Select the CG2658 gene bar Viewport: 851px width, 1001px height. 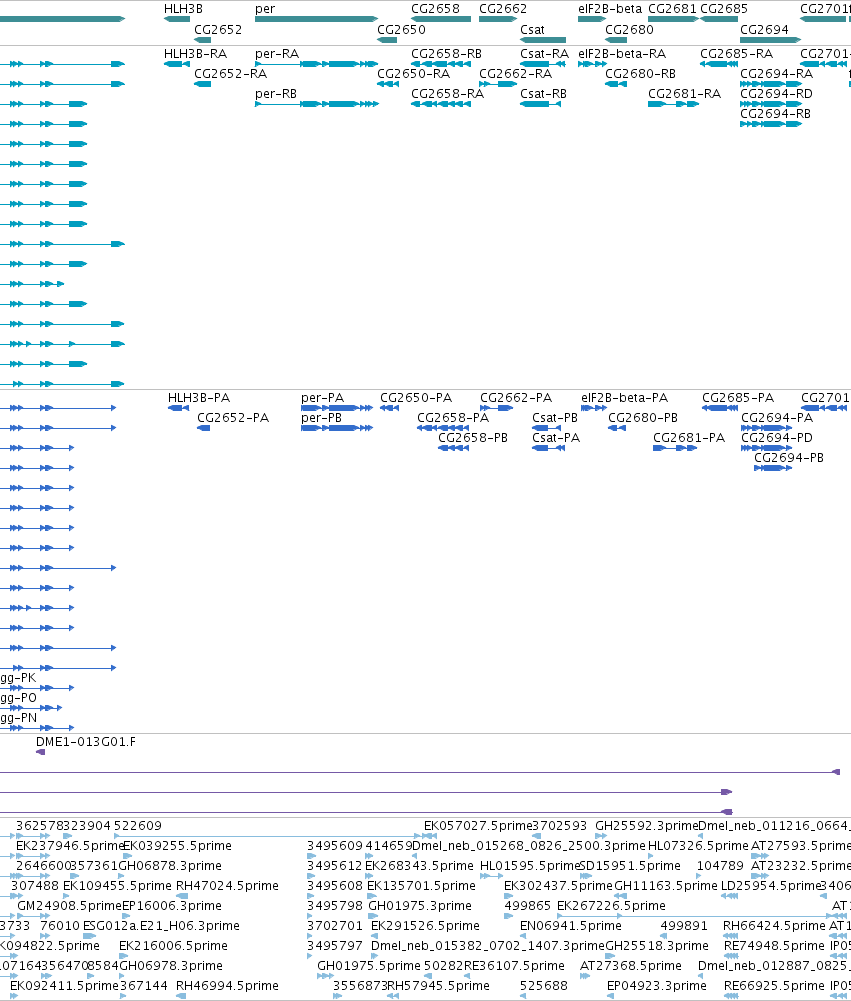(x=441, y=19)
